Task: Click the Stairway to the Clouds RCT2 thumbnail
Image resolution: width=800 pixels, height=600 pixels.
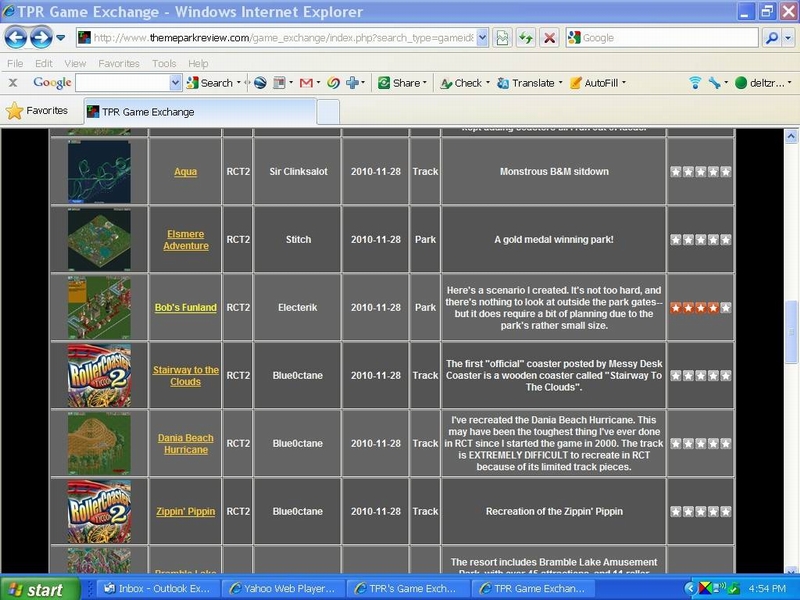Action: coord(99,376)
